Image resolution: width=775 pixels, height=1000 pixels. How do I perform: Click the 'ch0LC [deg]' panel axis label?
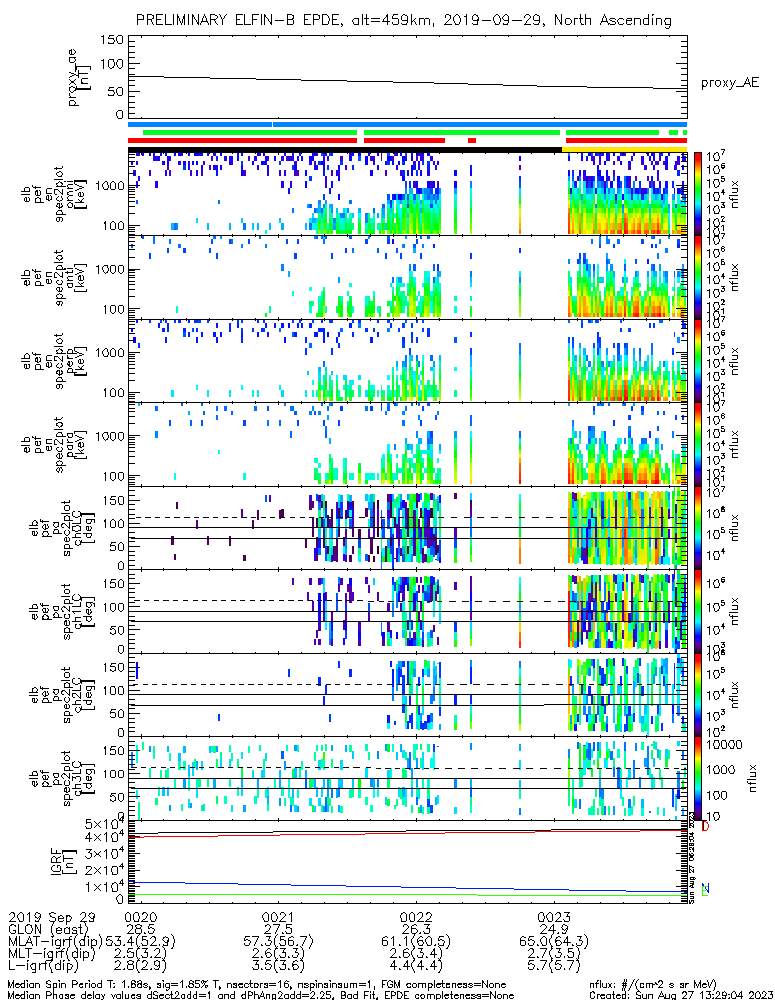pos(84,528)
